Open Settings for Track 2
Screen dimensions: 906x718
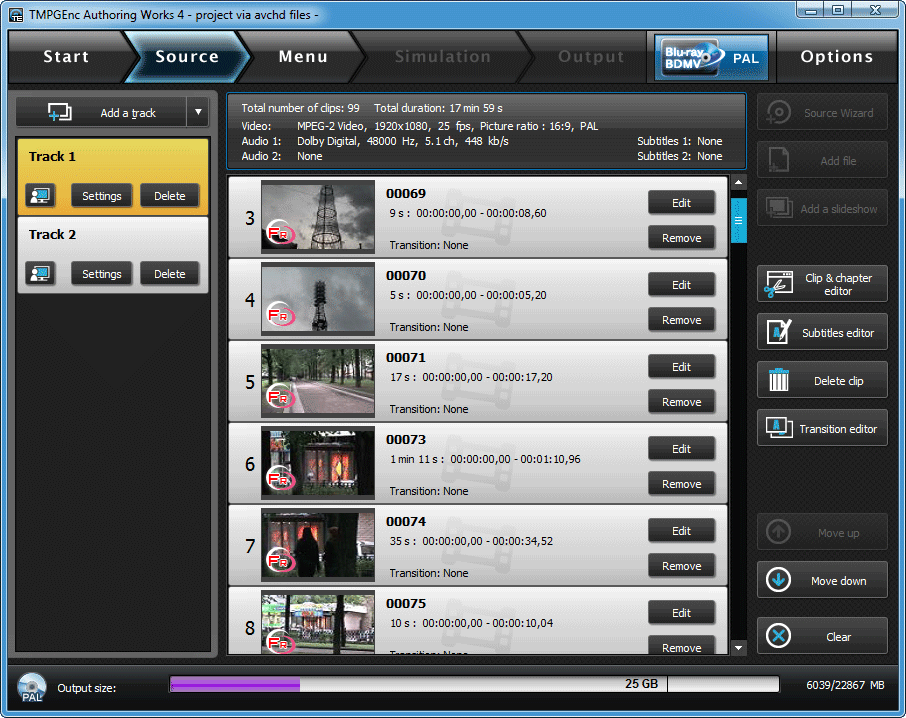[102, 274]
